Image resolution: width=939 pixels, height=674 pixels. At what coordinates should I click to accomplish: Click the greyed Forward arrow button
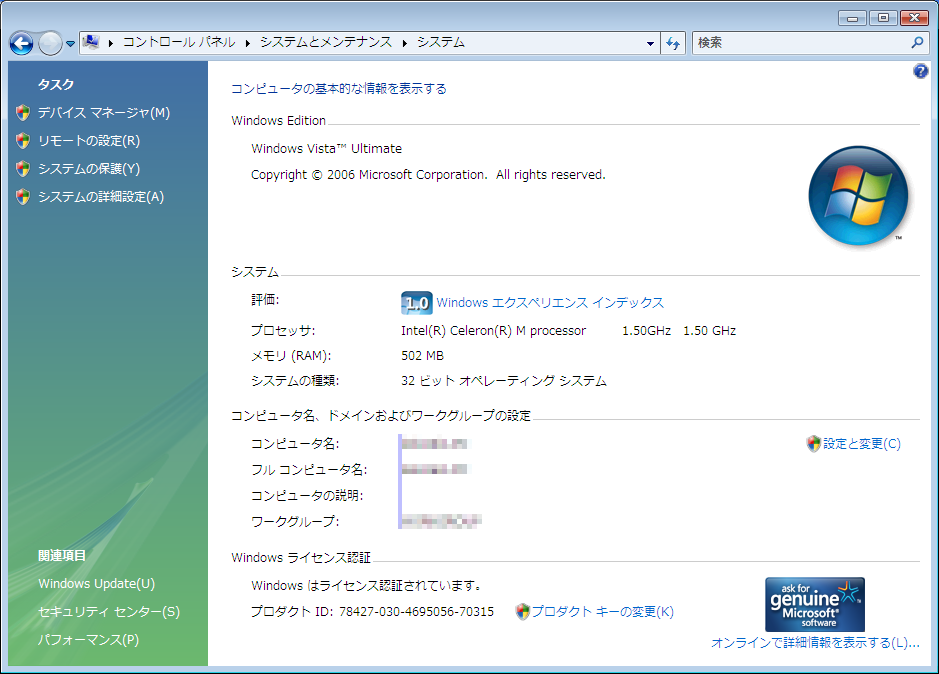(x=50, y=43)
